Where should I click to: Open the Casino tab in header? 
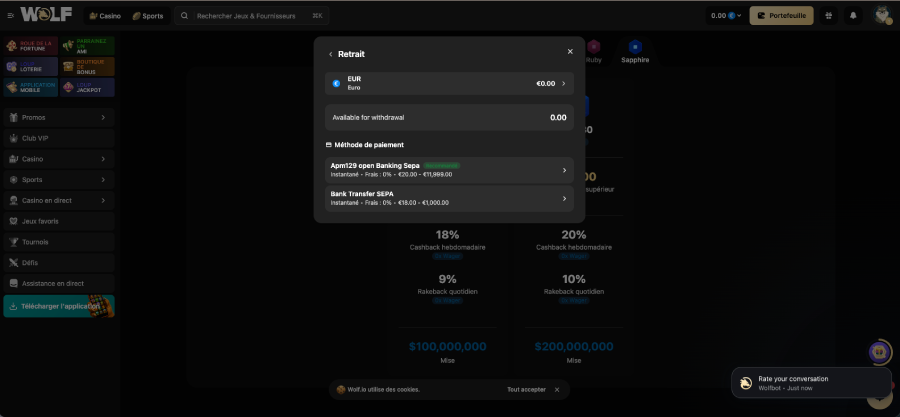(x=105, y=16)
